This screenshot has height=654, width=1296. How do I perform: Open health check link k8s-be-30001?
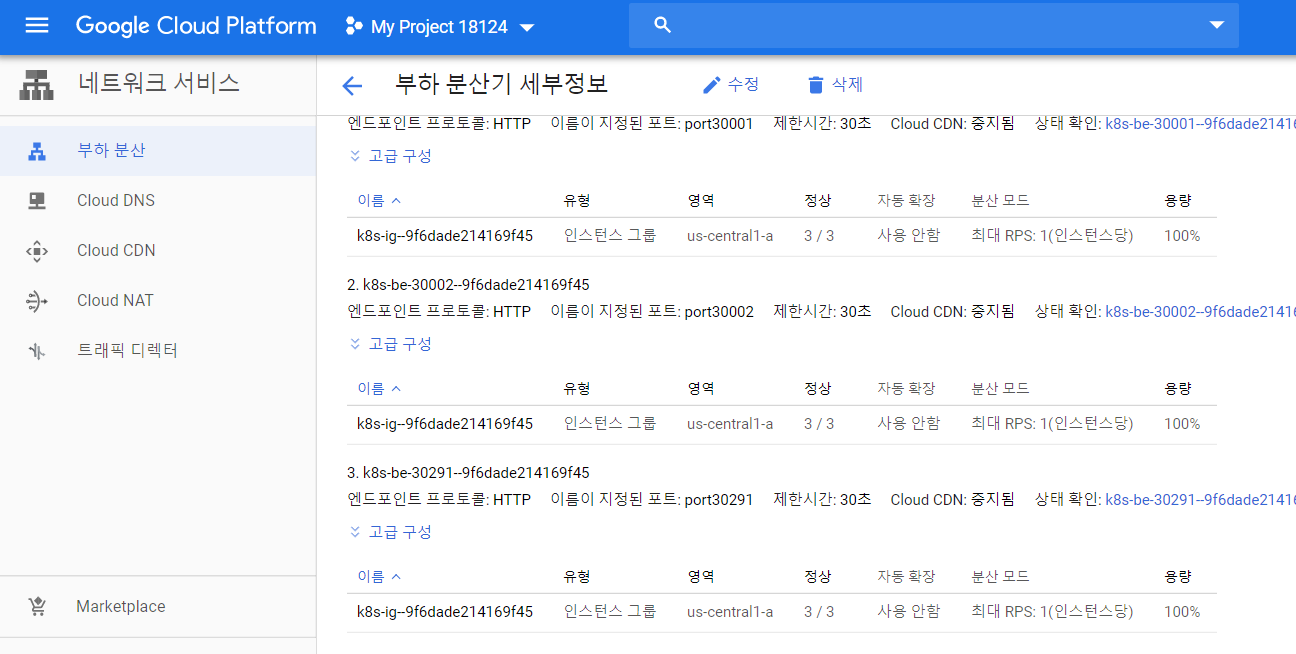1200,123
